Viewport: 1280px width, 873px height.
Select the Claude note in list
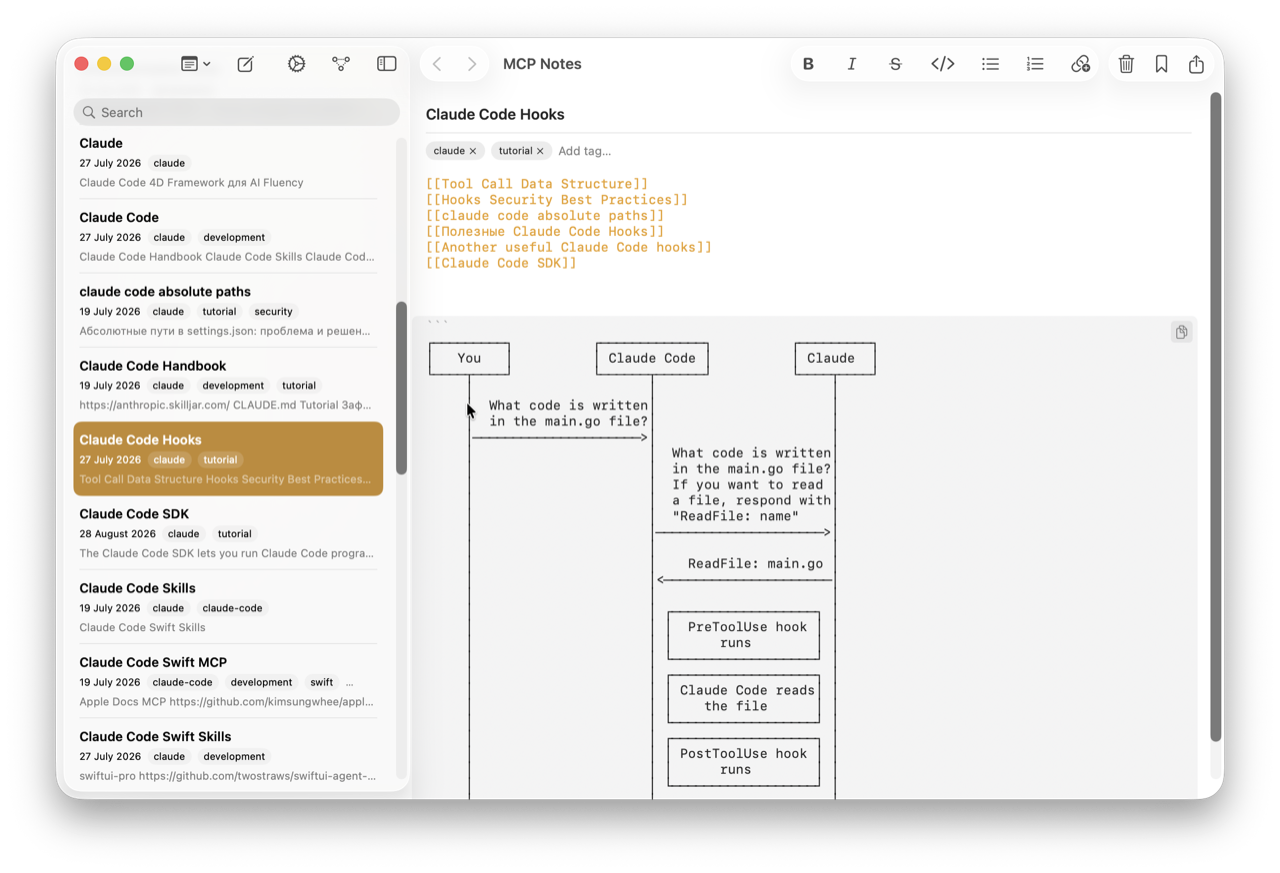tap(228, 162)
